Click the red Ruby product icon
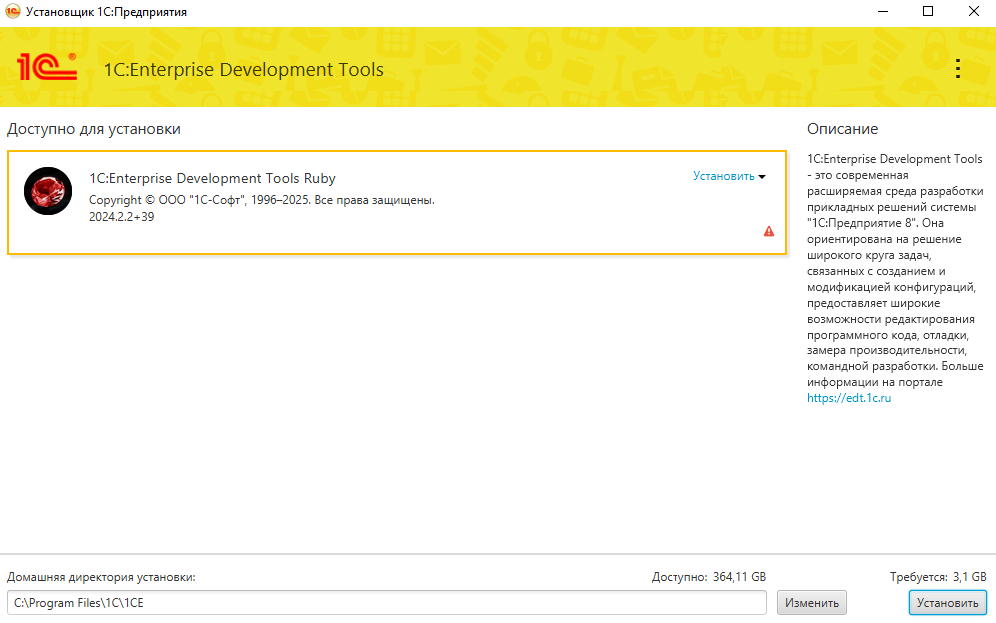Viewport: 996px width, 623px height. tap(47, 191)
